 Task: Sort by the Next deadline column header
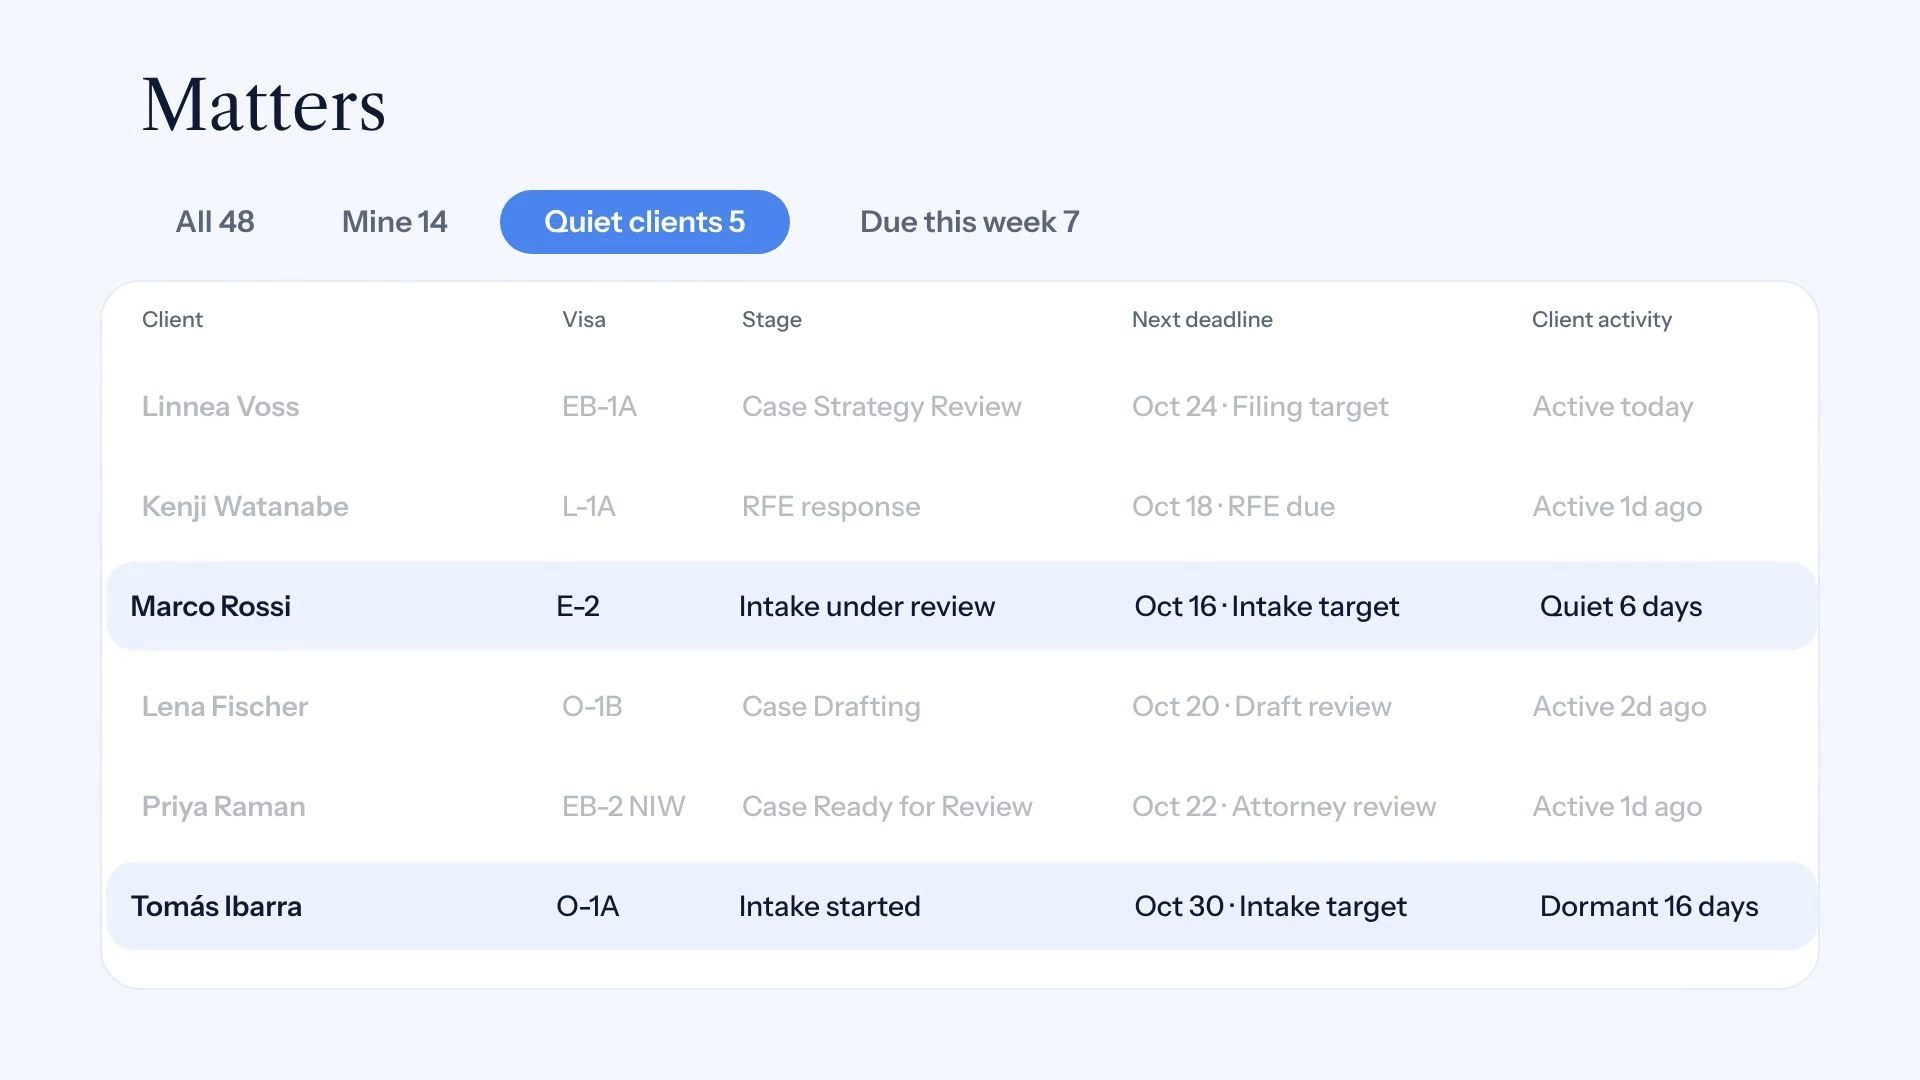click(x=1202, y=320)
